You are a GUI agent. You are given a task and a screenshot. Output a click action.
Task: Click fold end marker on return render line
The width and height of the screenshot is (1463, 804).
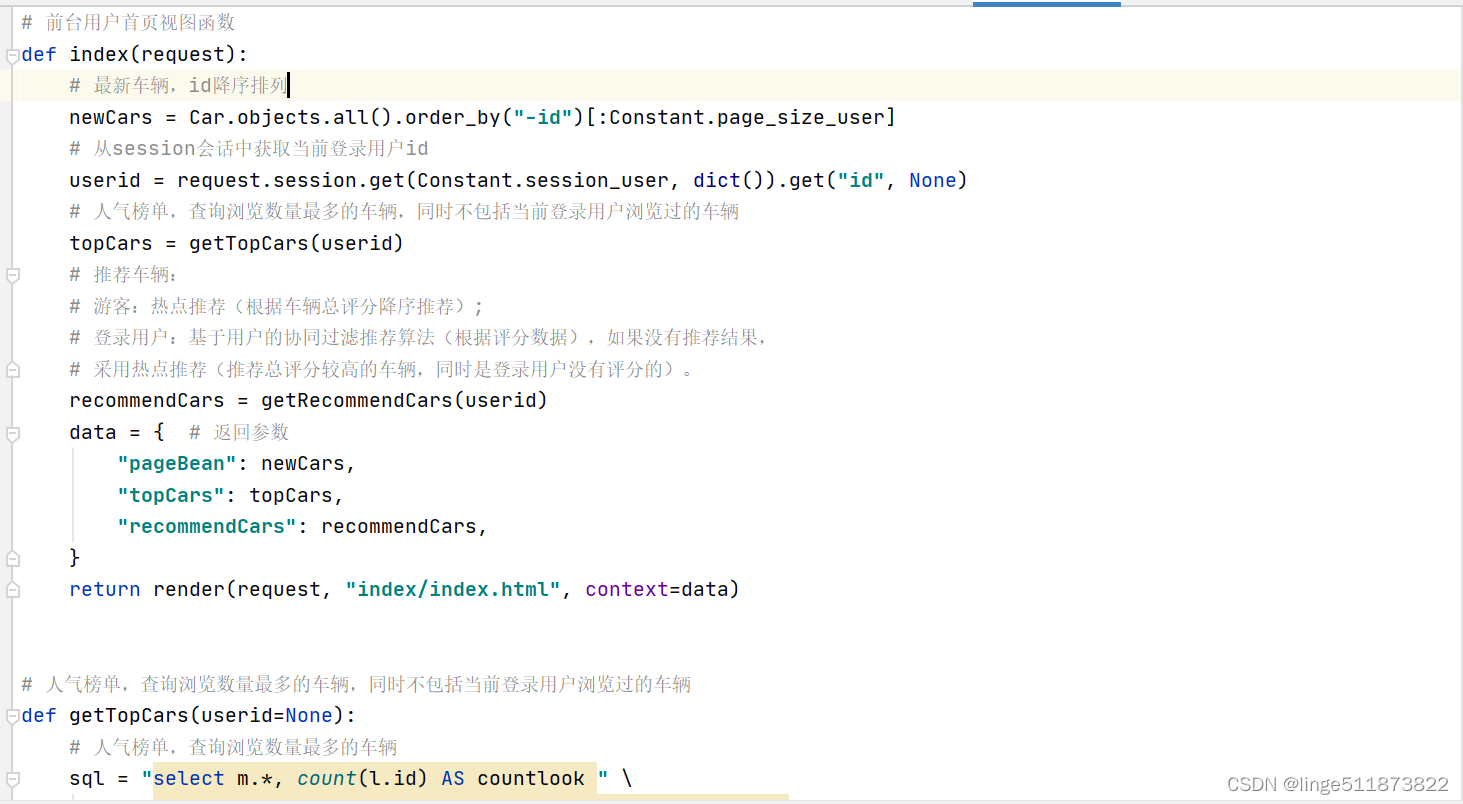(x=12, y=590)
